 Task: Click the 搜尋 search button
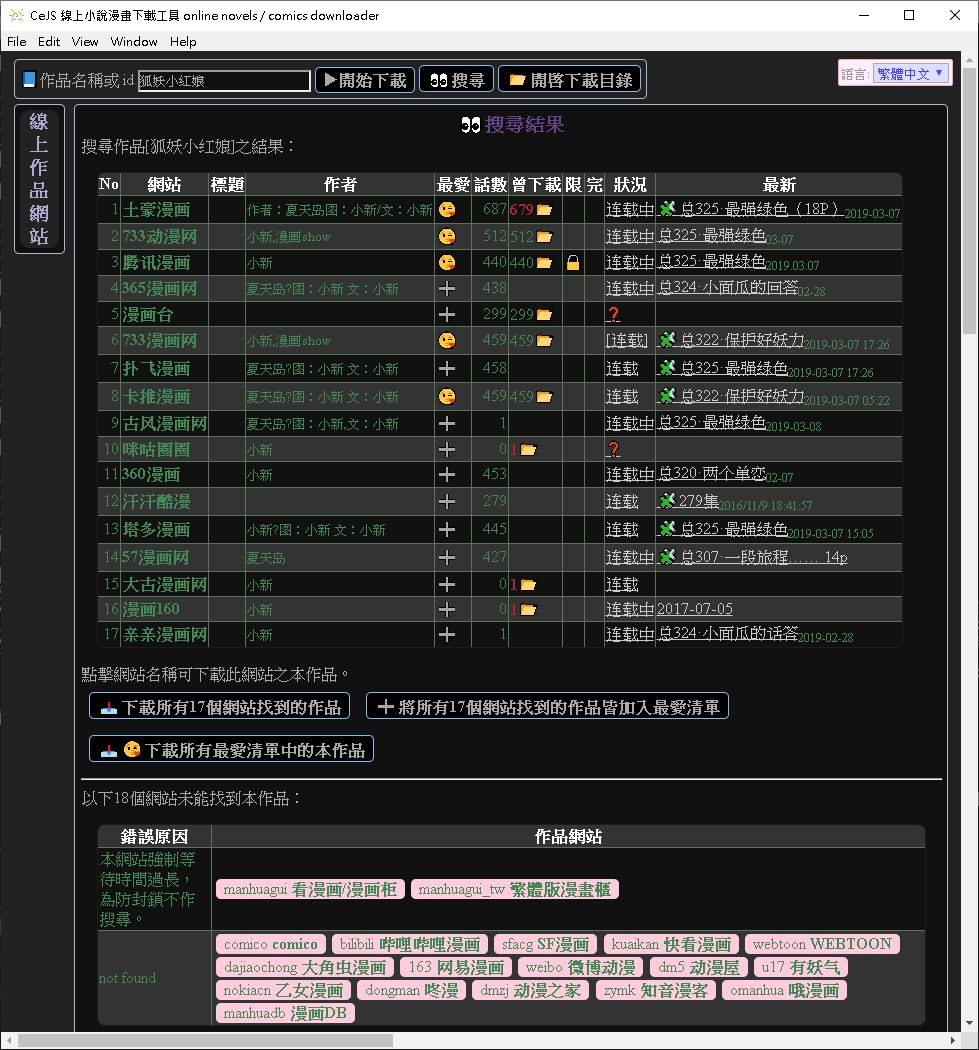pyautogui.click(x=457, y=80)
